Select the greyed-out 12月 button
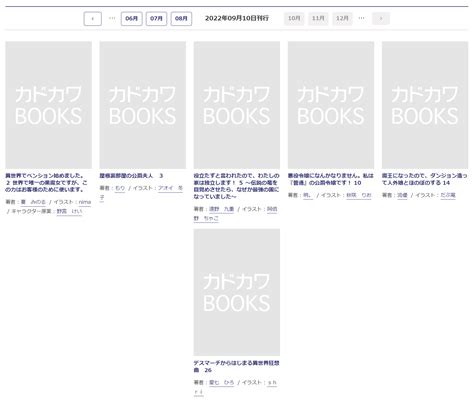 click(x=342, y=19)
